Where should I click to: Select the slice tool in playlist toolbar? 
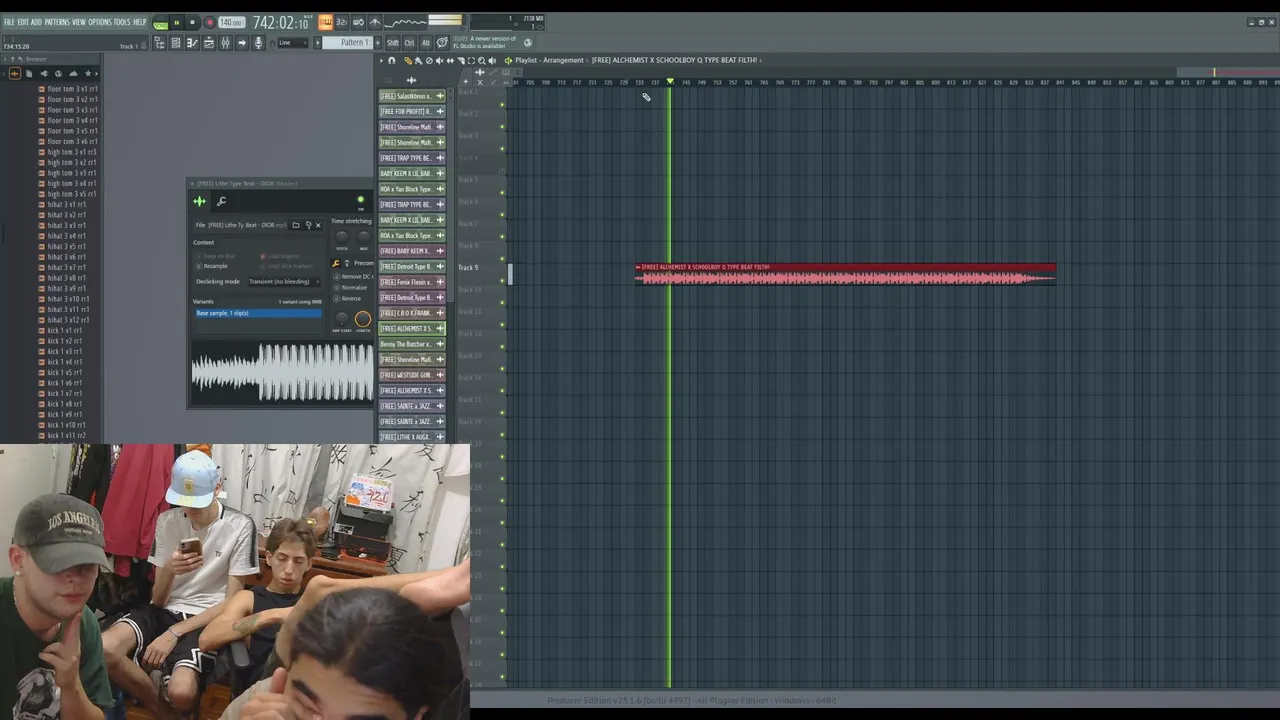(460, 60)
